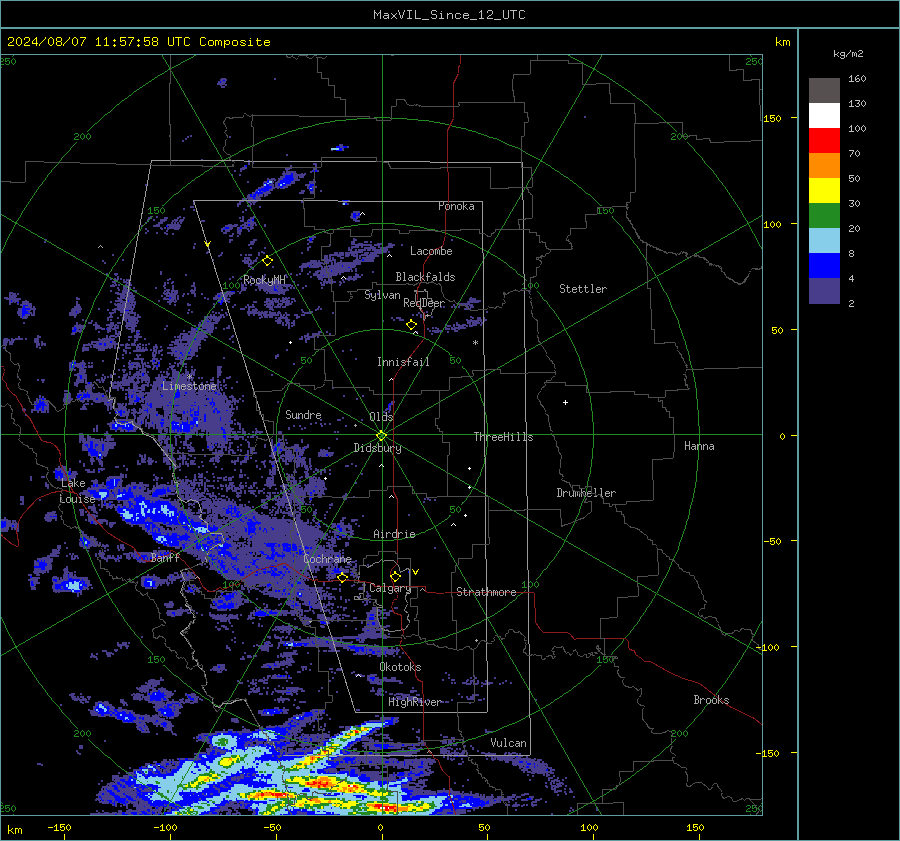
Task: Click the ThreeHills label
Action: tap(503, 437)
